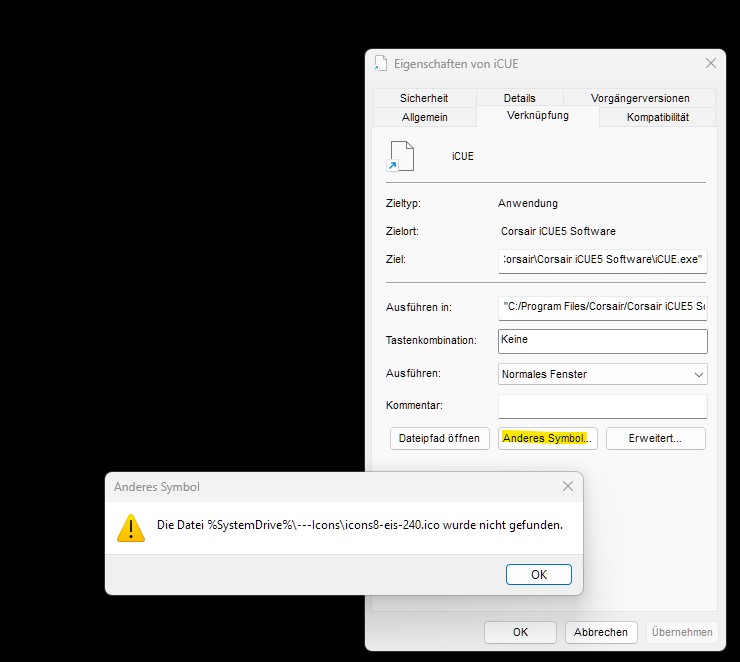Open the Erweitert... options
The width and height of the screenshot is (740, 662).
pos(656,438)
